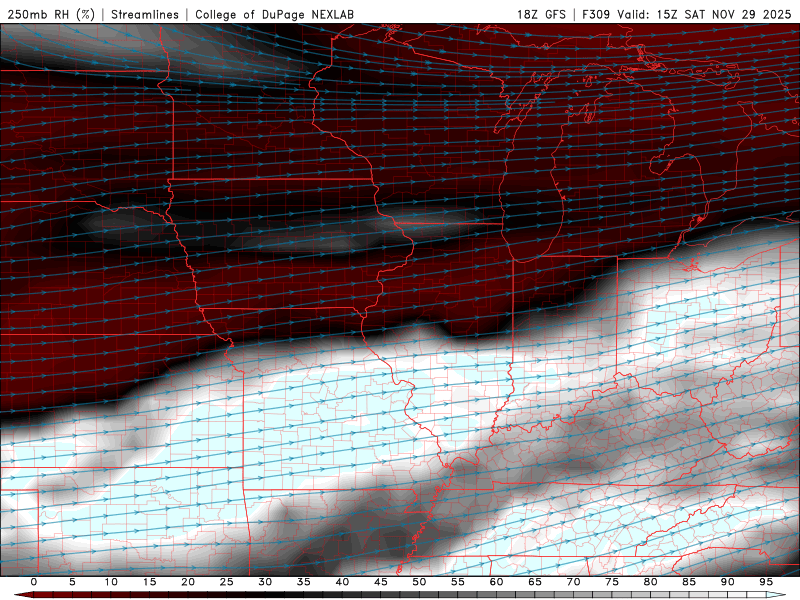Click 'College of DuPage NEXLAB' header text
The width and height of the screenshot is (800, 600).
click(274, 14)
